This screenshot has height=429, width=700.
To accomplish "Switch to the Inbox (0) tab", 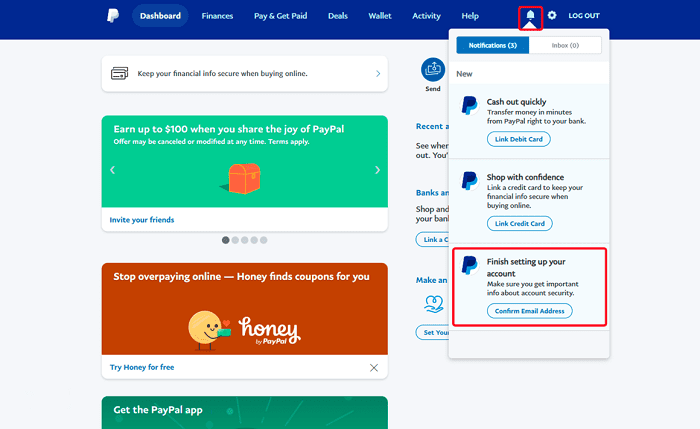I will [565, 45].
